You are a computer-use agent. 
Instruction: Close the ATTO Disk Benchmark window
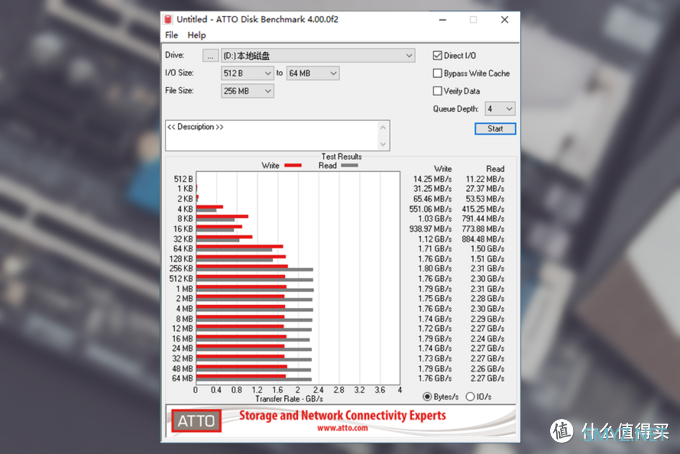[x=504, y=20]
